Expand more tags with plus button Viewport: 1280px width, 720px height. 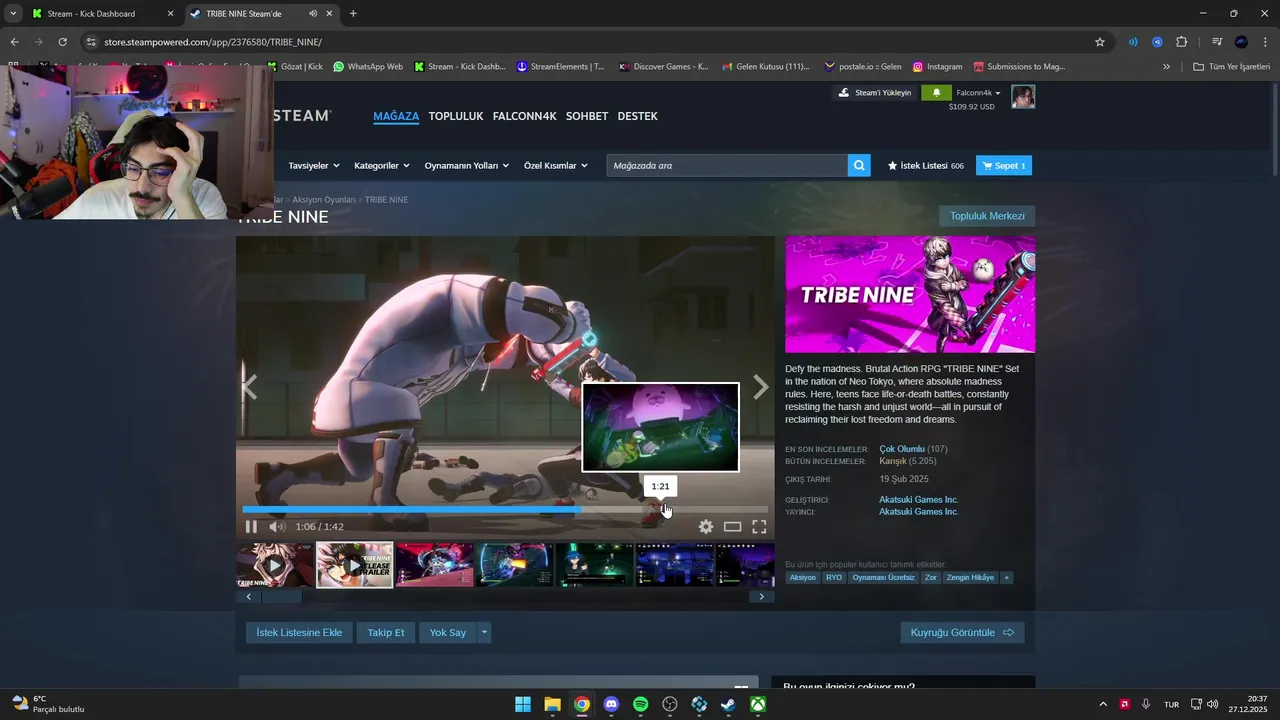point(1007,577)
